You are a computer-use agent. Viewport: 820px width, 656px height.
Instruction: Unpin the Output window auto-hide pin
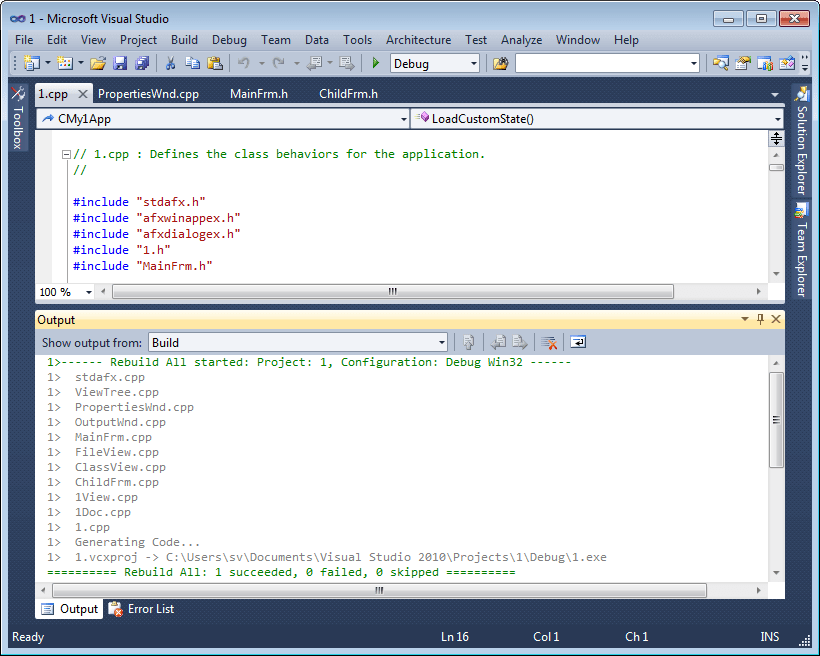[759, 319]
